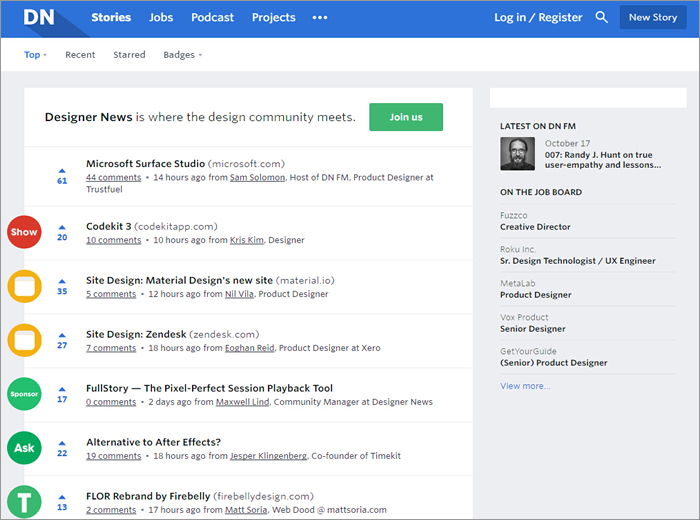The width and height of the screenshot is (700, 520).
Task: Follow the View more jobs link
Action: pyautogui.click(x=525, y=386)
